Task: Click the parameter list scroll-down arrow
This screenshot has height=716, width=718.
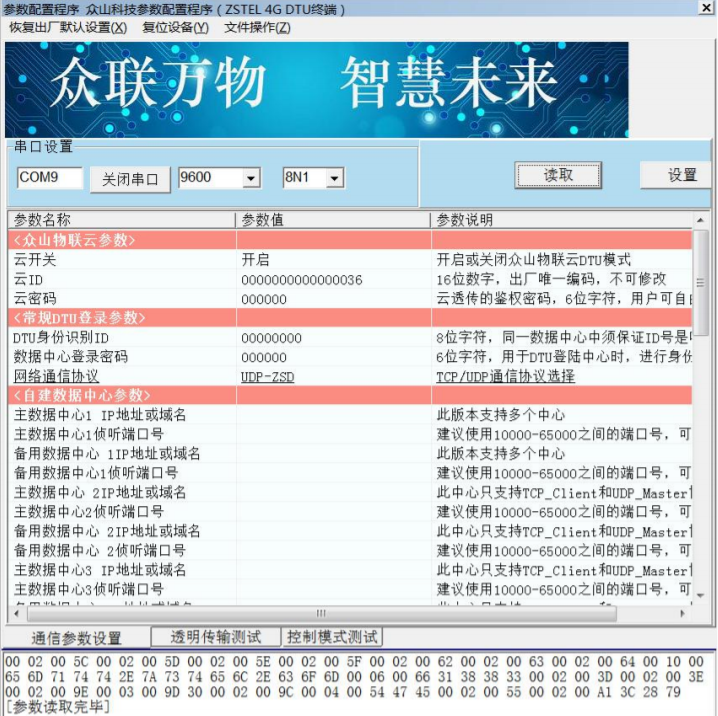Action: click(x=700, y=595)
